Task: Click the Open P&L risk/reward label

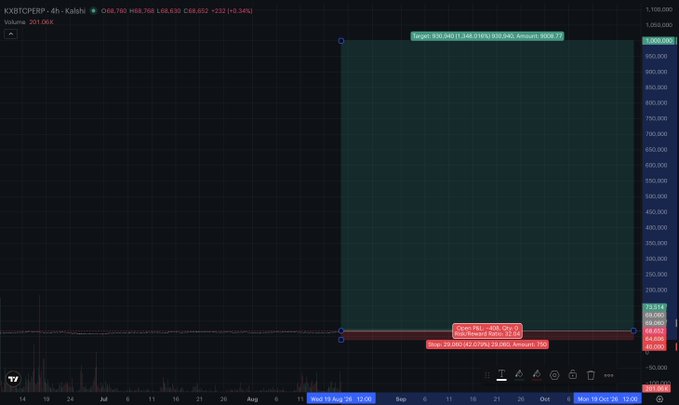Action: click(x=487, y=331)
